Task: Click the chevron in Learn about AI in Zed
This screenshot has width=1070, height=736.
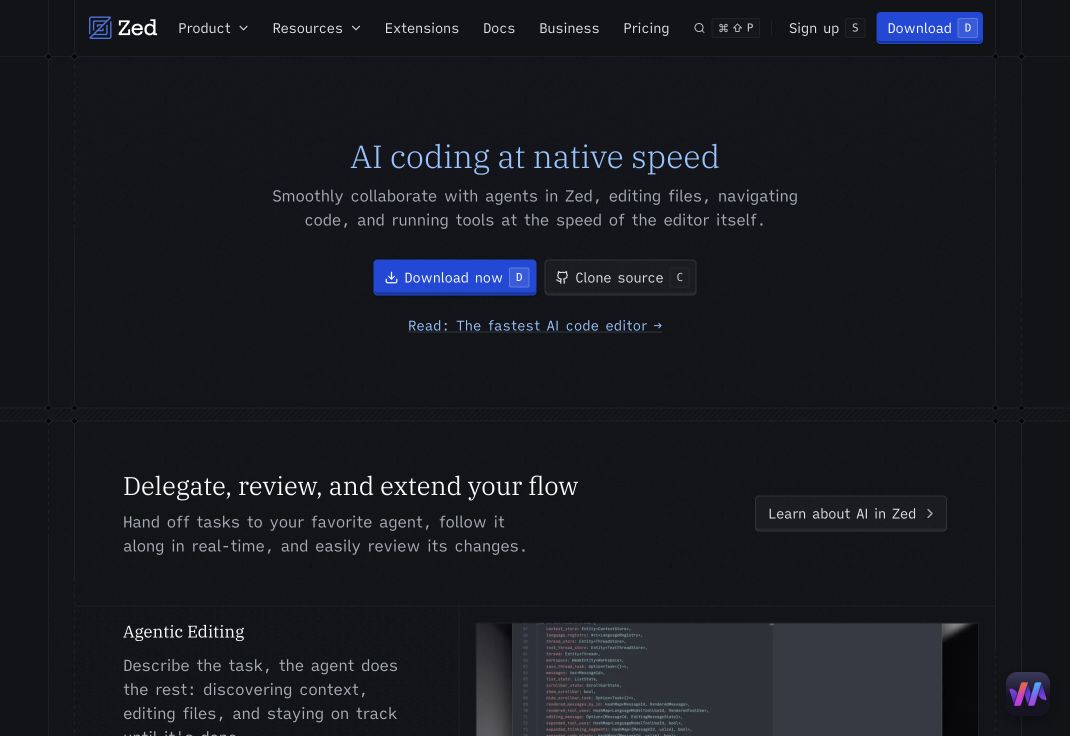Action: 929,514
